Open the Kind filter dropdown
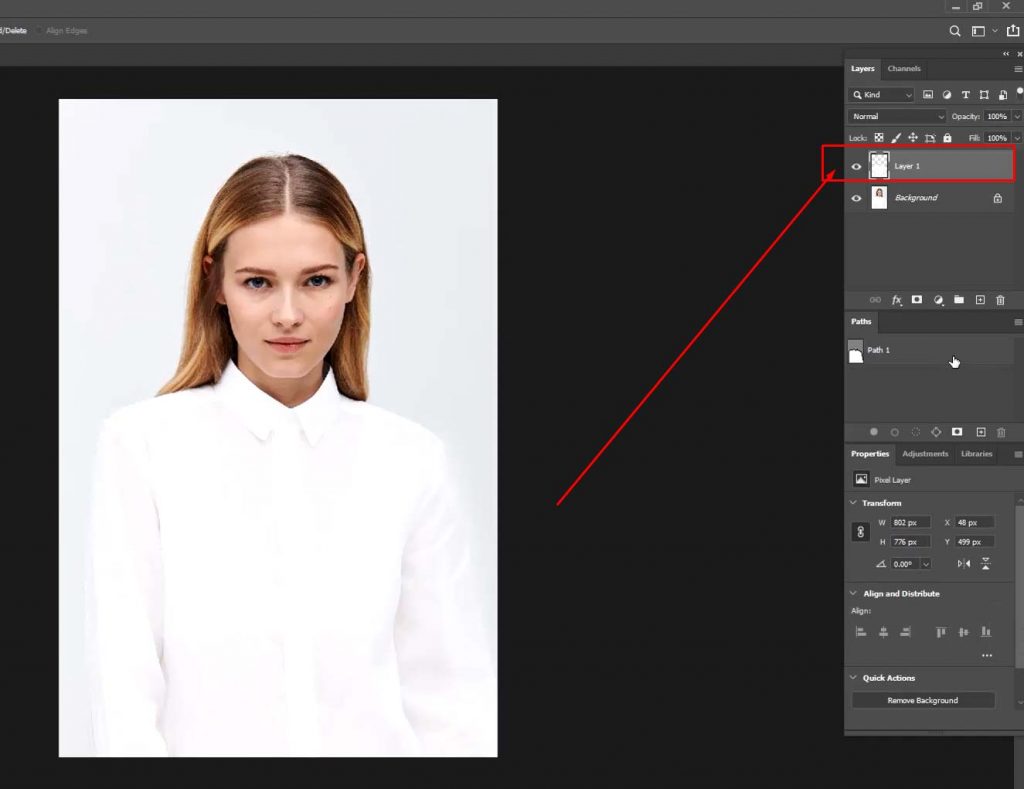The image size is (1024, 789). 880,94
